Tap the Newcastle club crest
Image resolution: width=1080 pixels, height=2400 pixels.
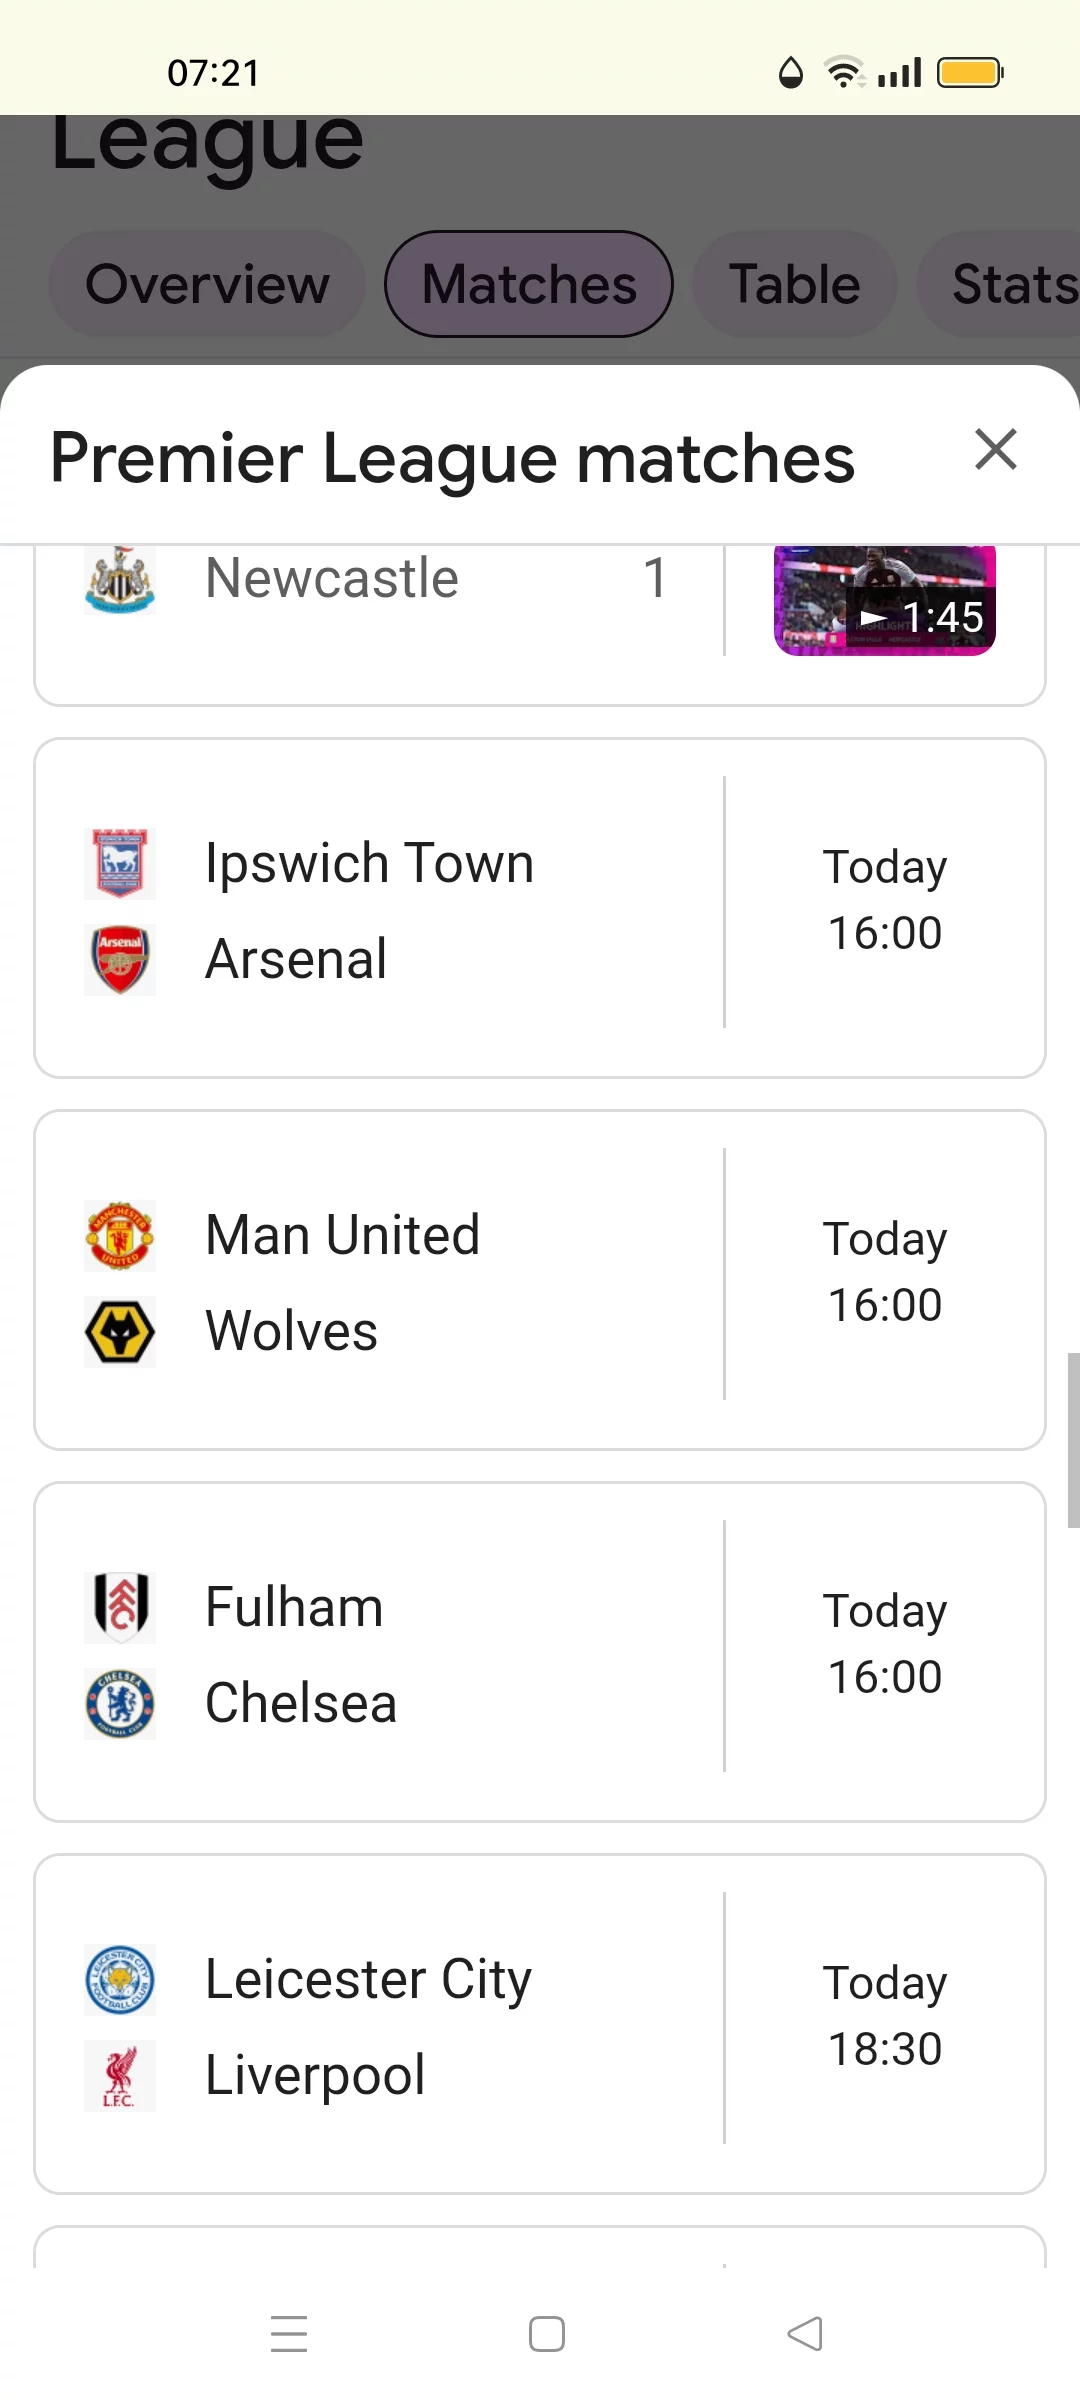(120, 579)
